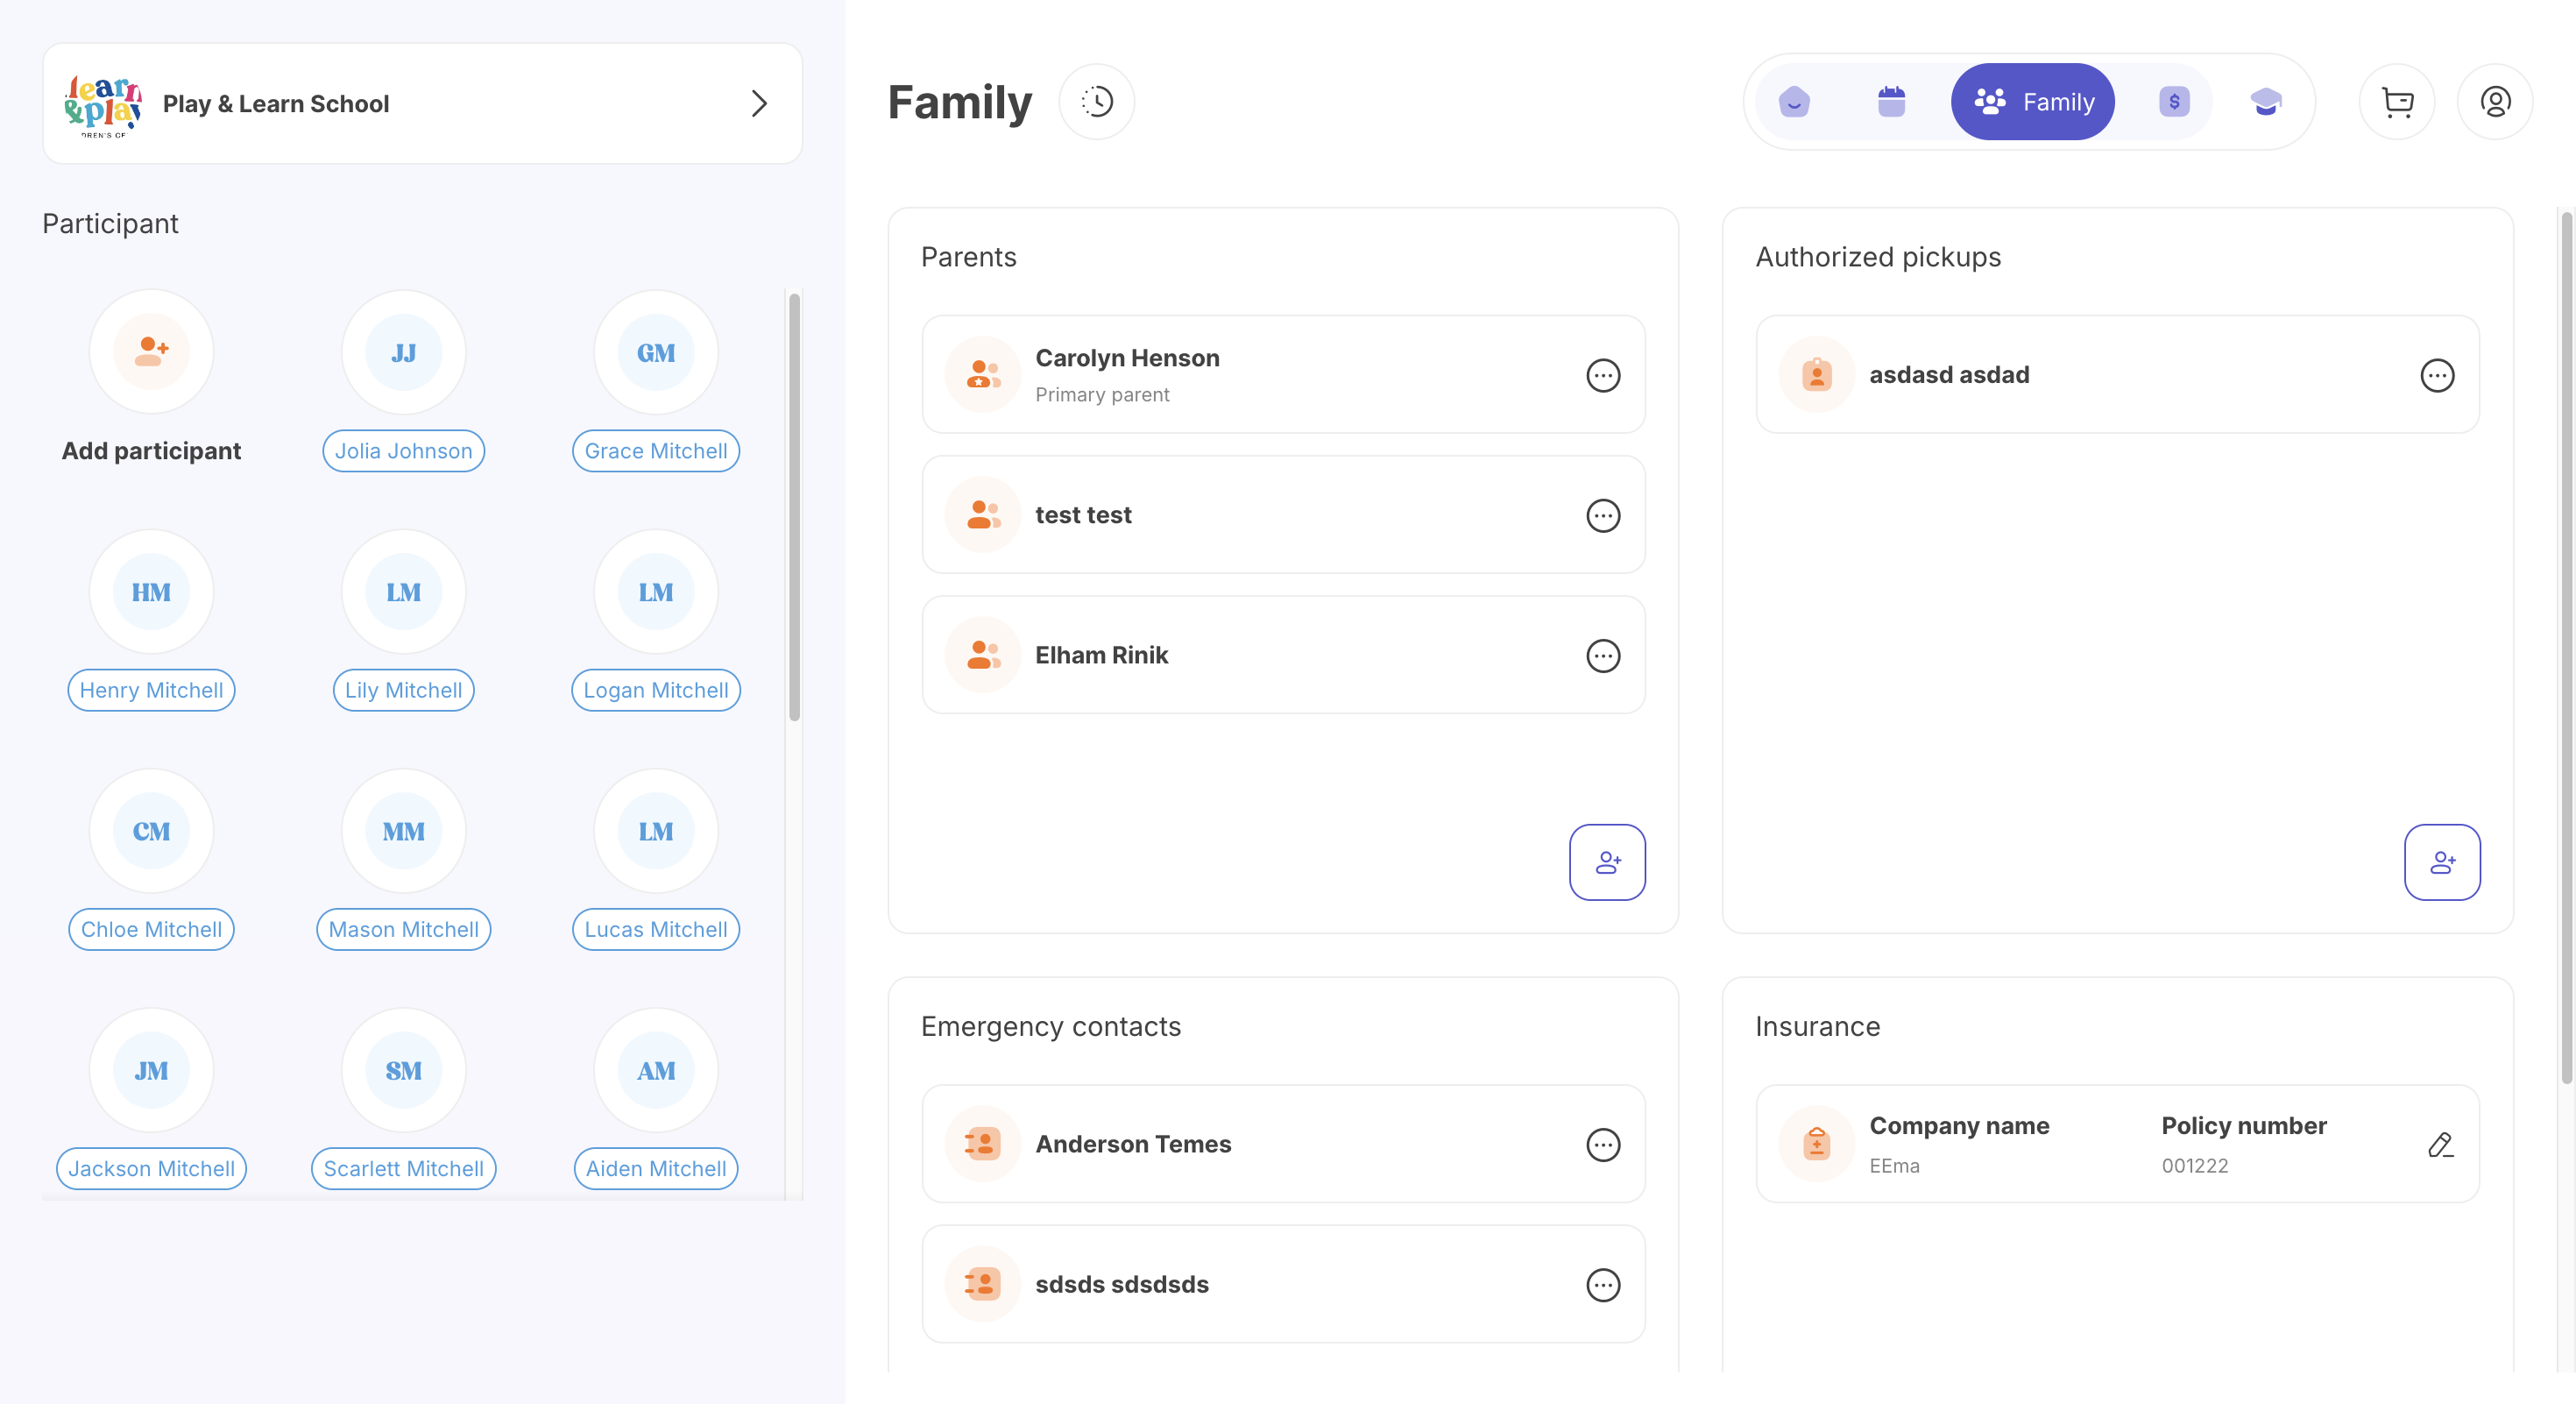
Task: Open the graduation cap nav icon
Action: coord(2265,102)
